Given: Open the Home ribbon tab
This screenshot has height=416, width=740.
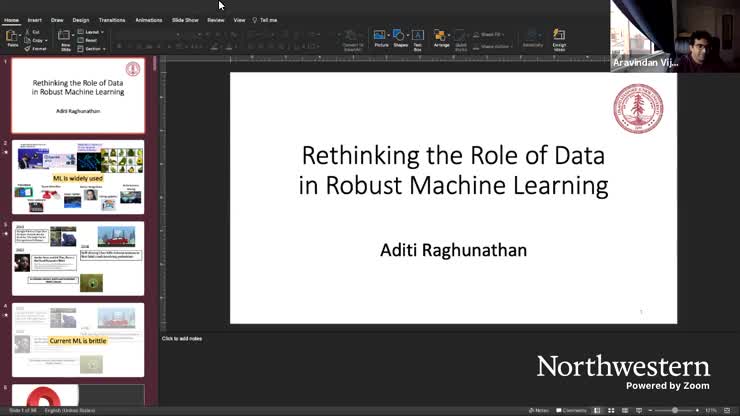Looking at the screenshot, I should [11, 20].
